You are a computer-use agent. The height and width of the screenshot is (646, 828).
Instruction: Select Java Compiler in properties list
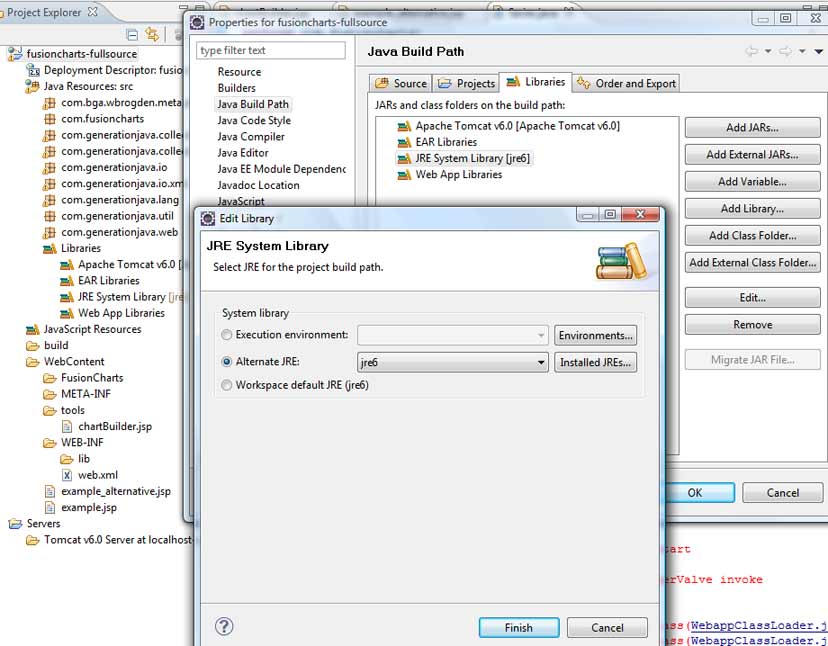(x=251, y=137)
